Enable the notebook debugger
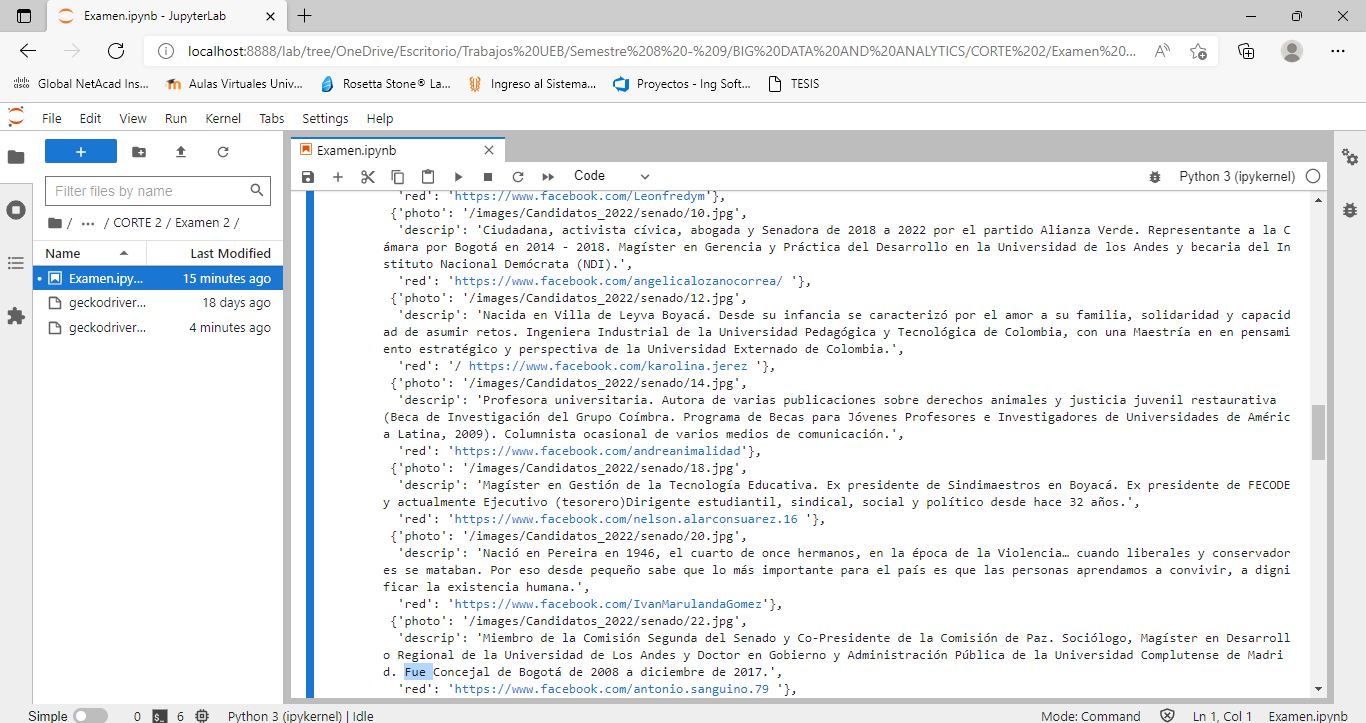 [1155, 176]
